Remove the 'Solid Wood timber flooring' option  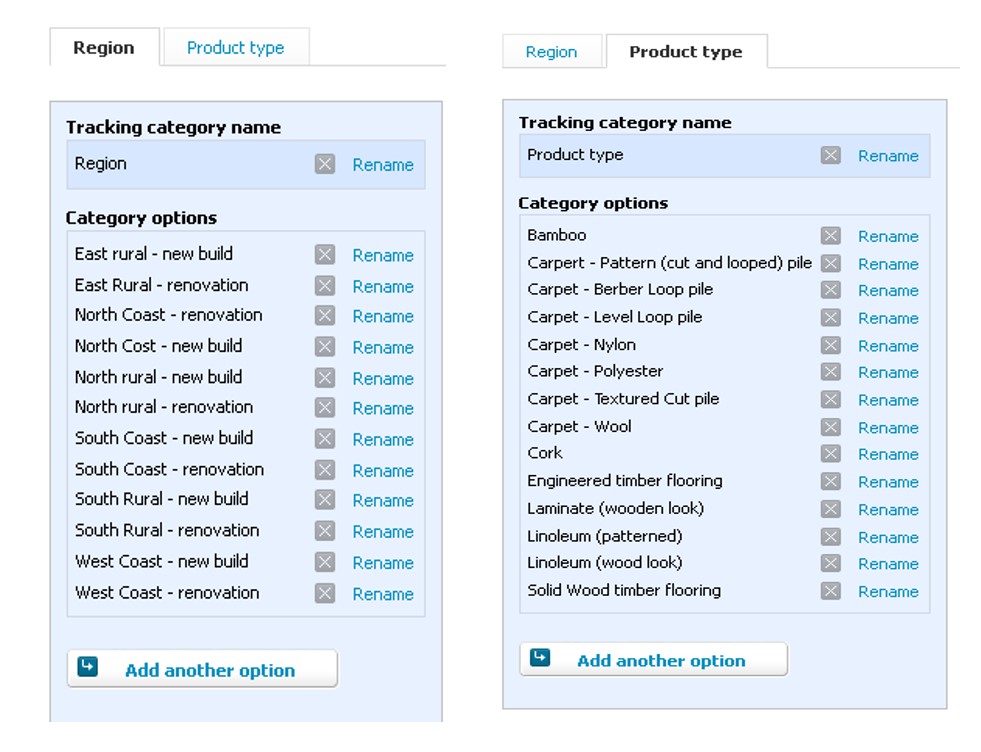(x=830, y=591)
